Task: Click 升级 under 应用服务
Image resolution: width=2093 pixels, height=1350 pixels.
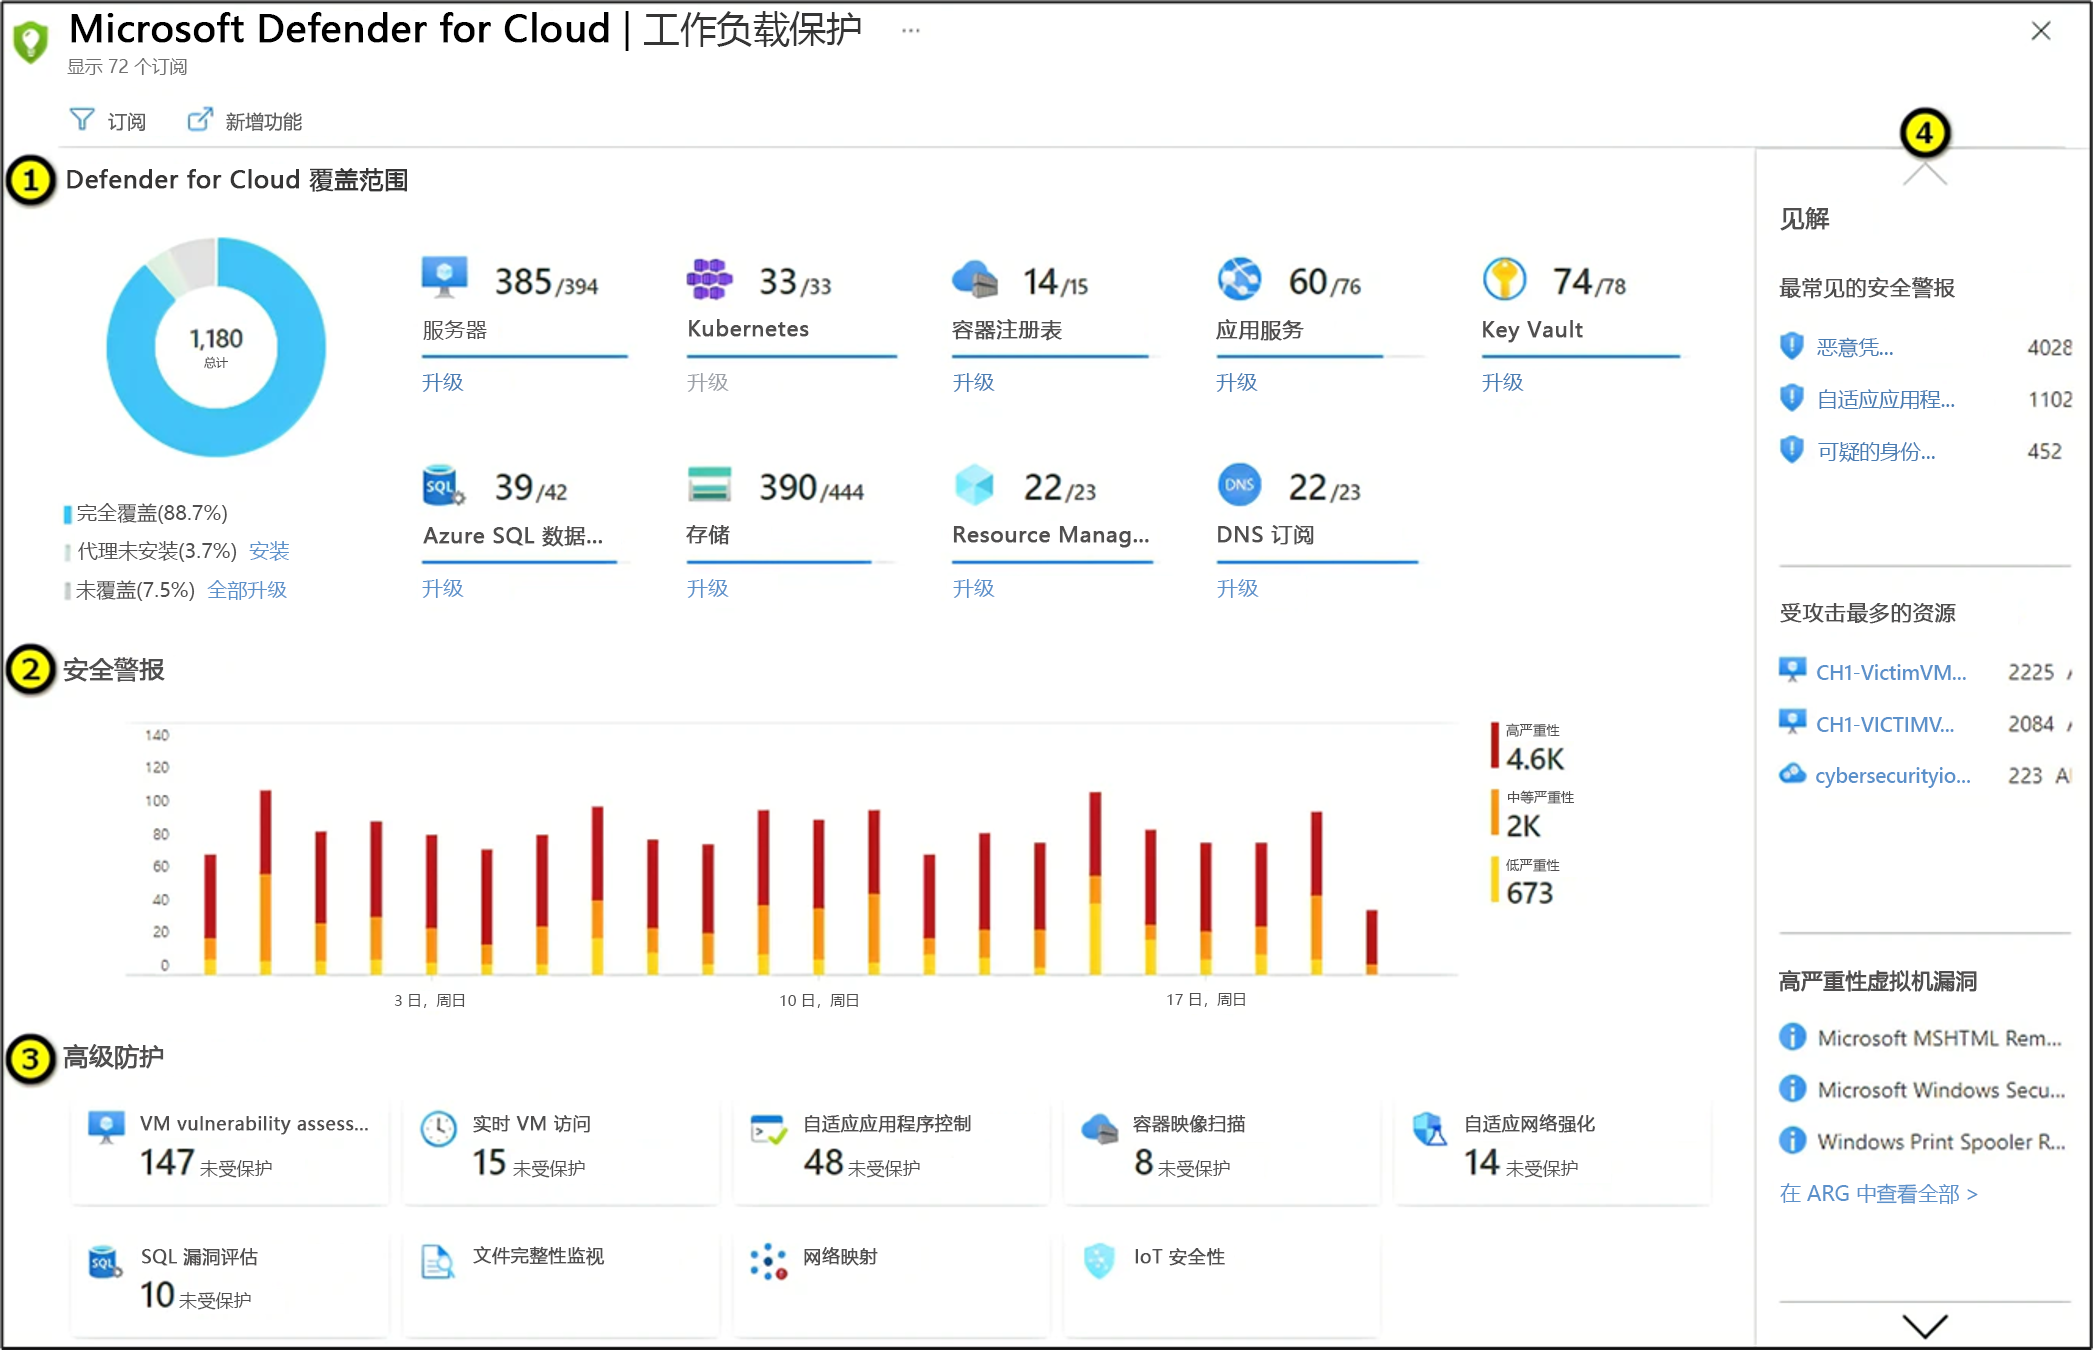Action: tap(1237, 382)
